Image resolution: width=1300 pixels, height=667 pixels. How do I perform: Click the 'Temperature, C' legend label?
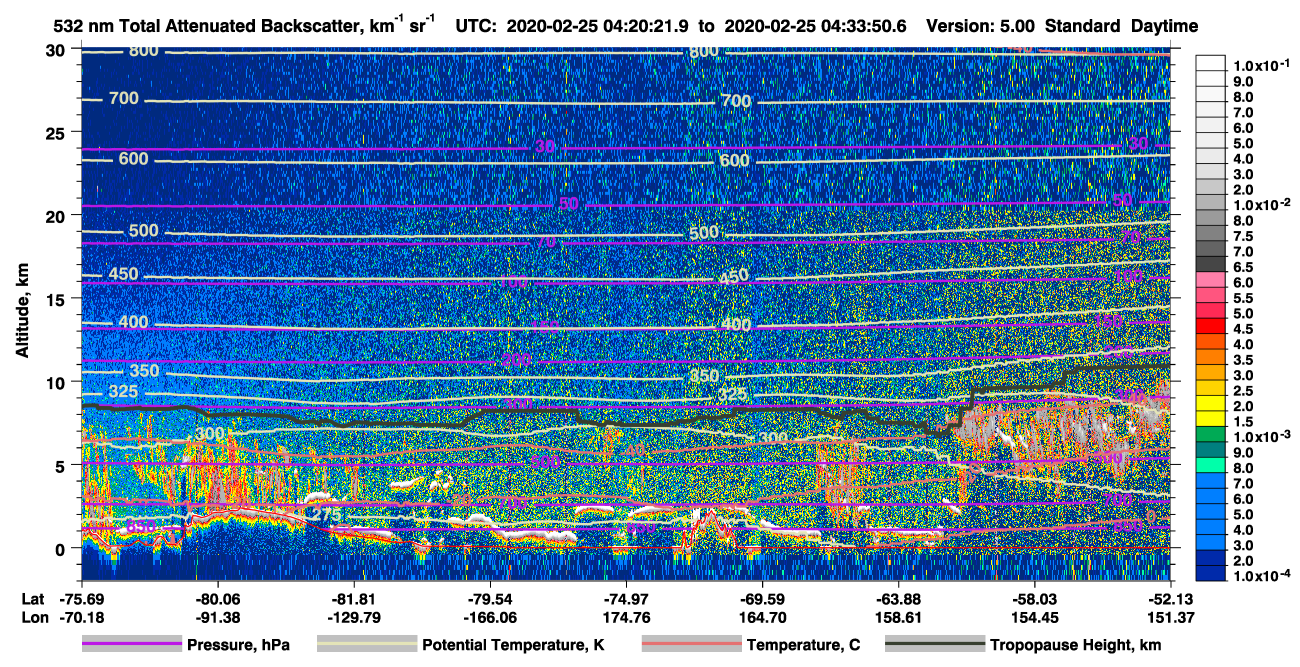coord(803,645)
